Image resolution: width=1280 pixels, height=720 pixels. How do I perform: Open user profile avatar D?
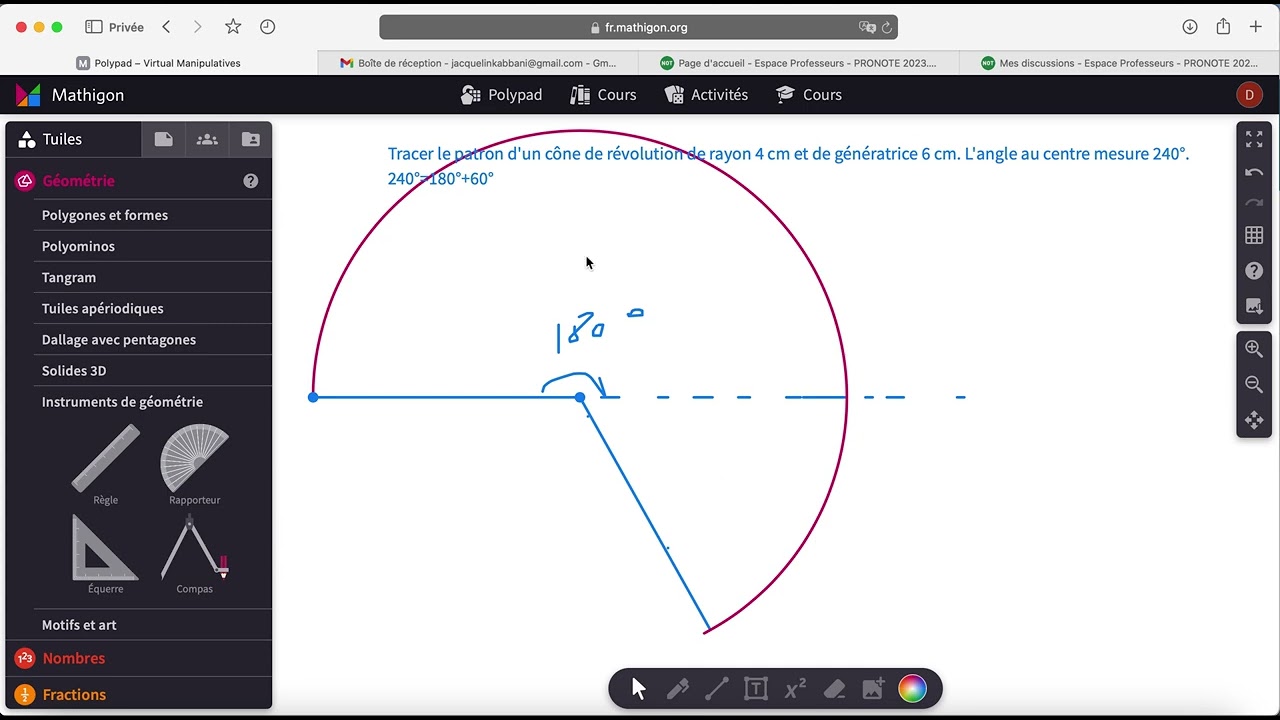(x=1249, y=95)
